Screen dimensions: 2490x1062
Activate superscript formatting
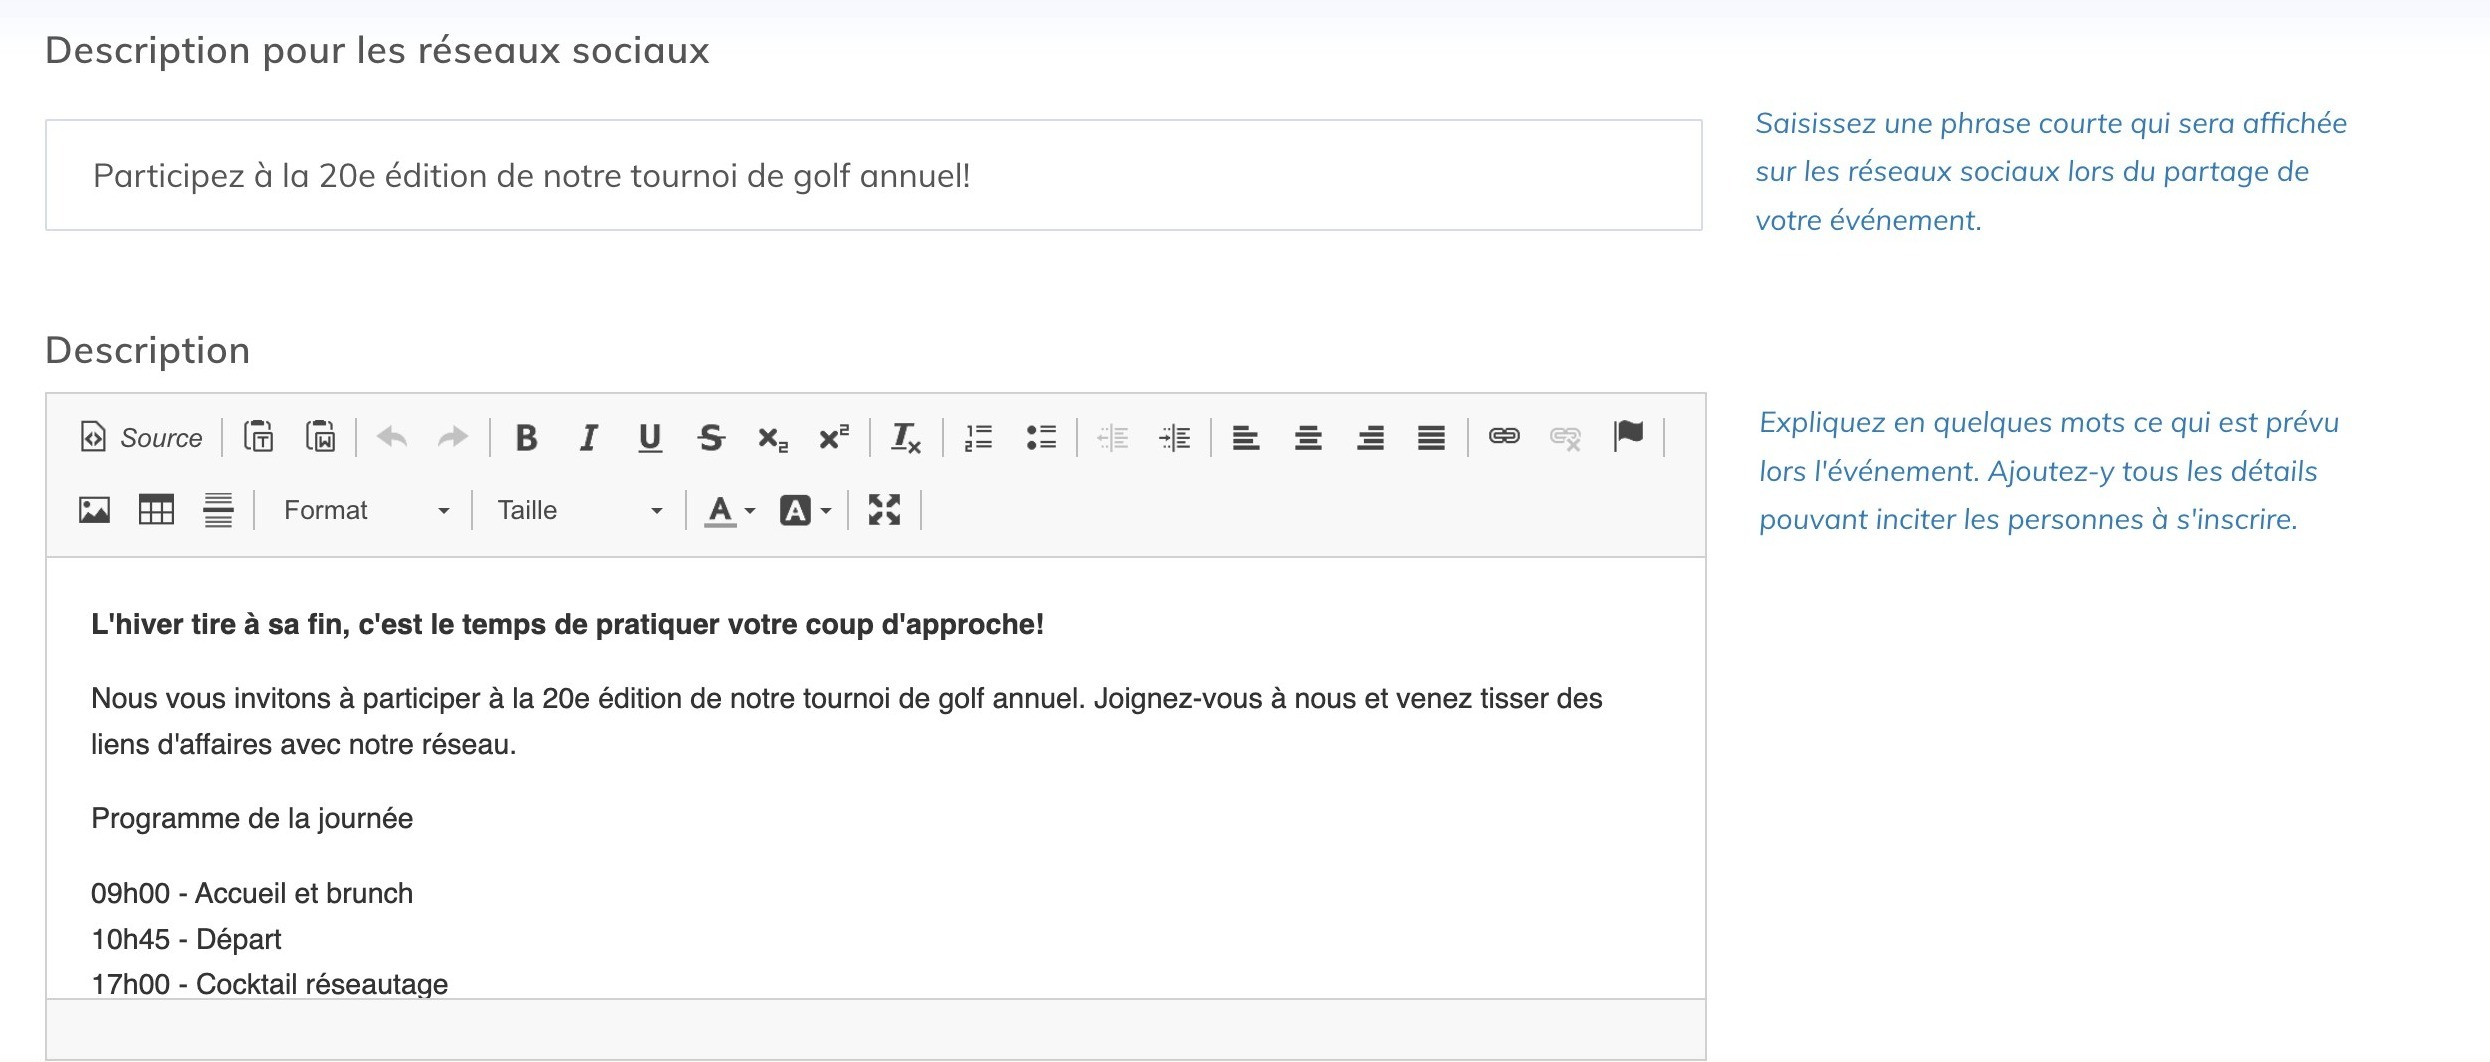(x=833, y=435)
